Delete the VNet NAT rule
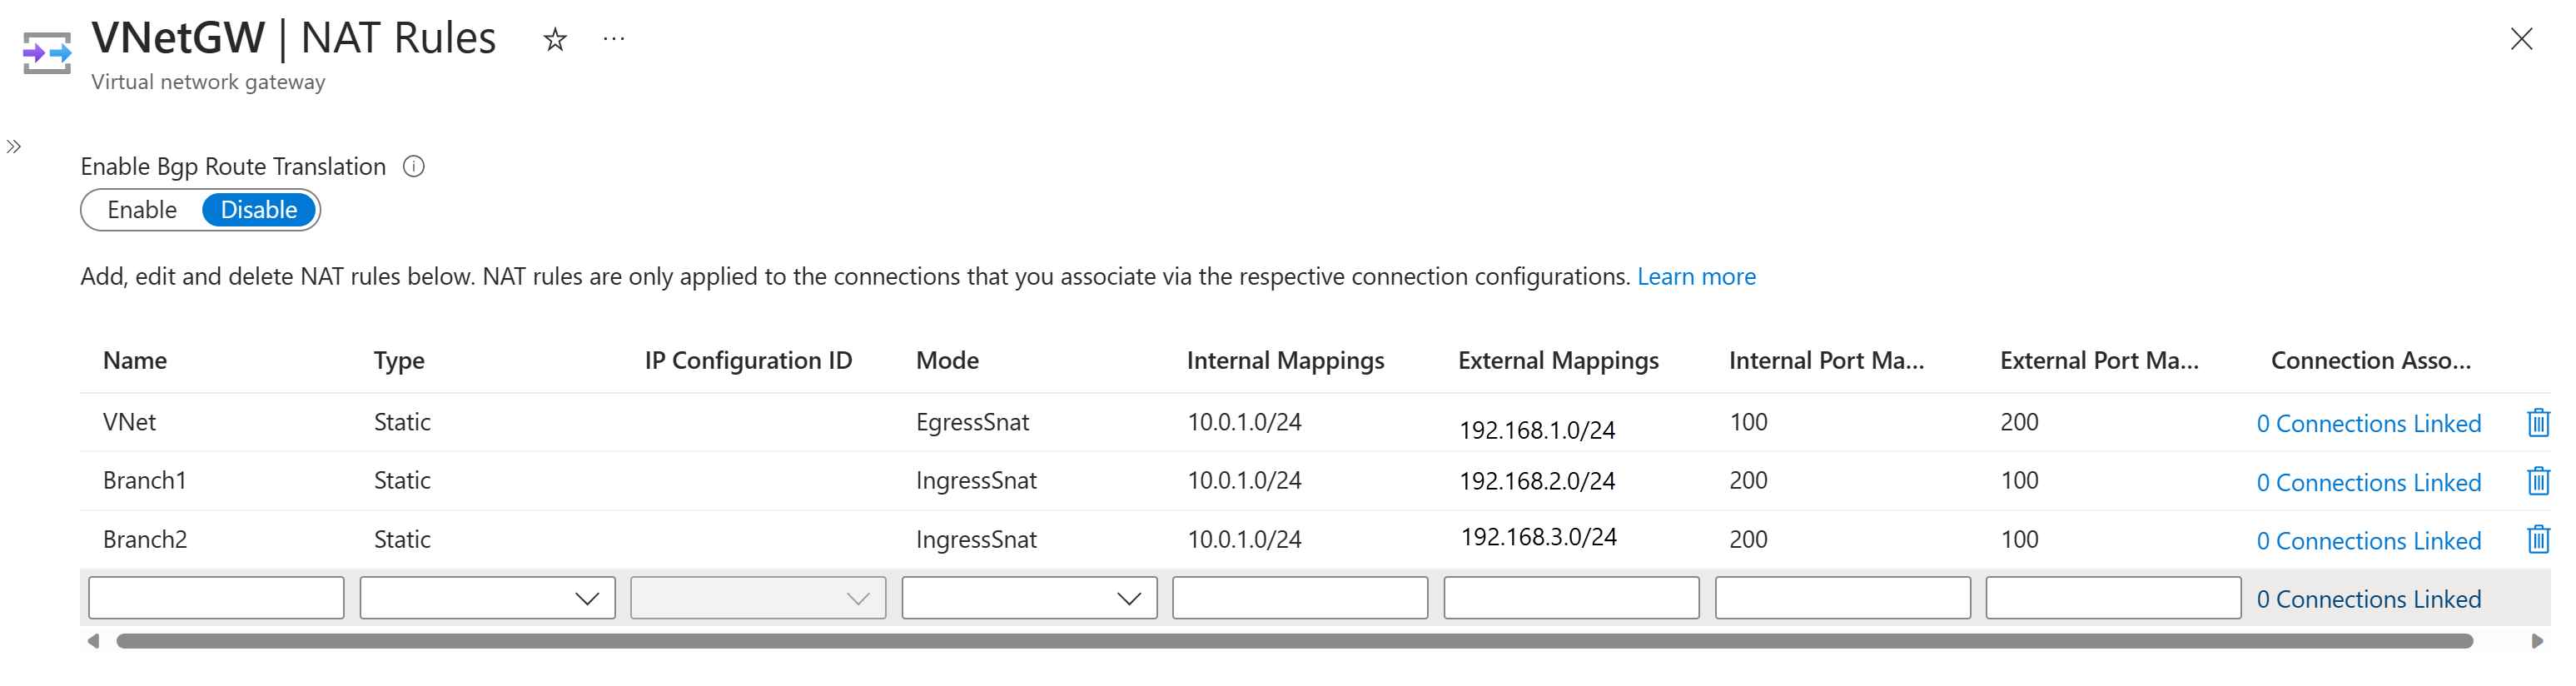Image resolution: width=2576 pixels, height=686 pixels. coord(2537,423)
